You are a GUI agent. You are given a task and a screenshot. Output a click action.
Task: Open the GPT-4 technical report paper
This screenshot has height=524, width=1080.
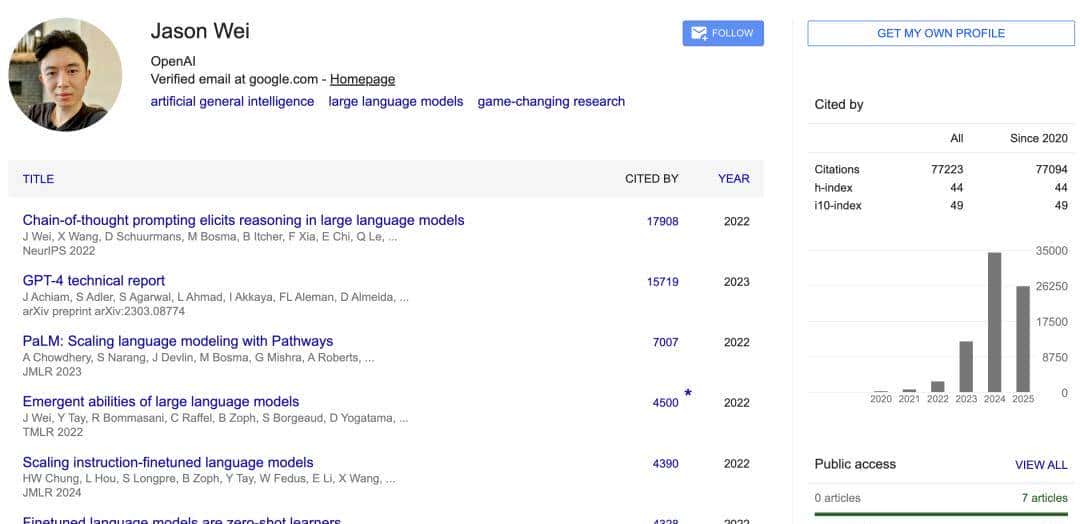tap(94, 281)
